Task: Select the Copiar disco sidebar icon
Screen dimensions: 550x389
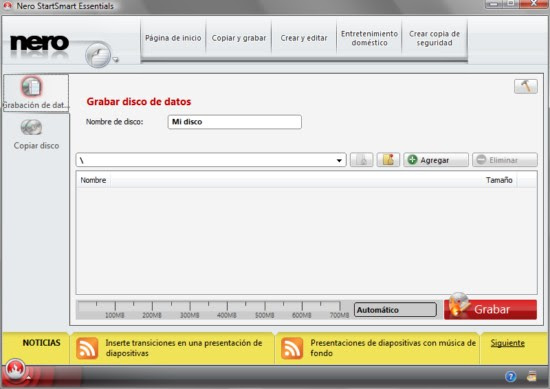Action: click(31, 127)
